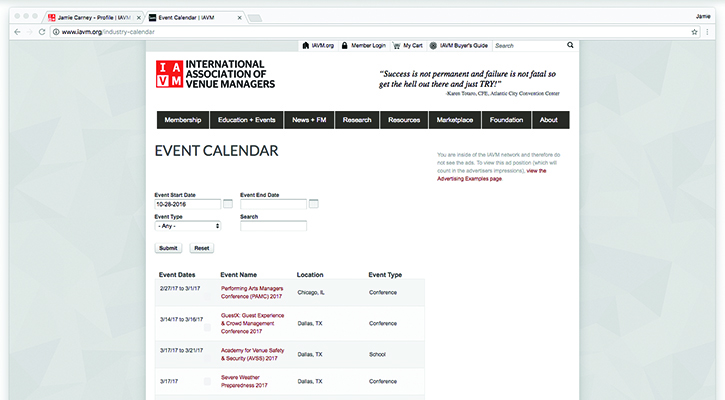Open the Research menu

(x=357, y=120)
